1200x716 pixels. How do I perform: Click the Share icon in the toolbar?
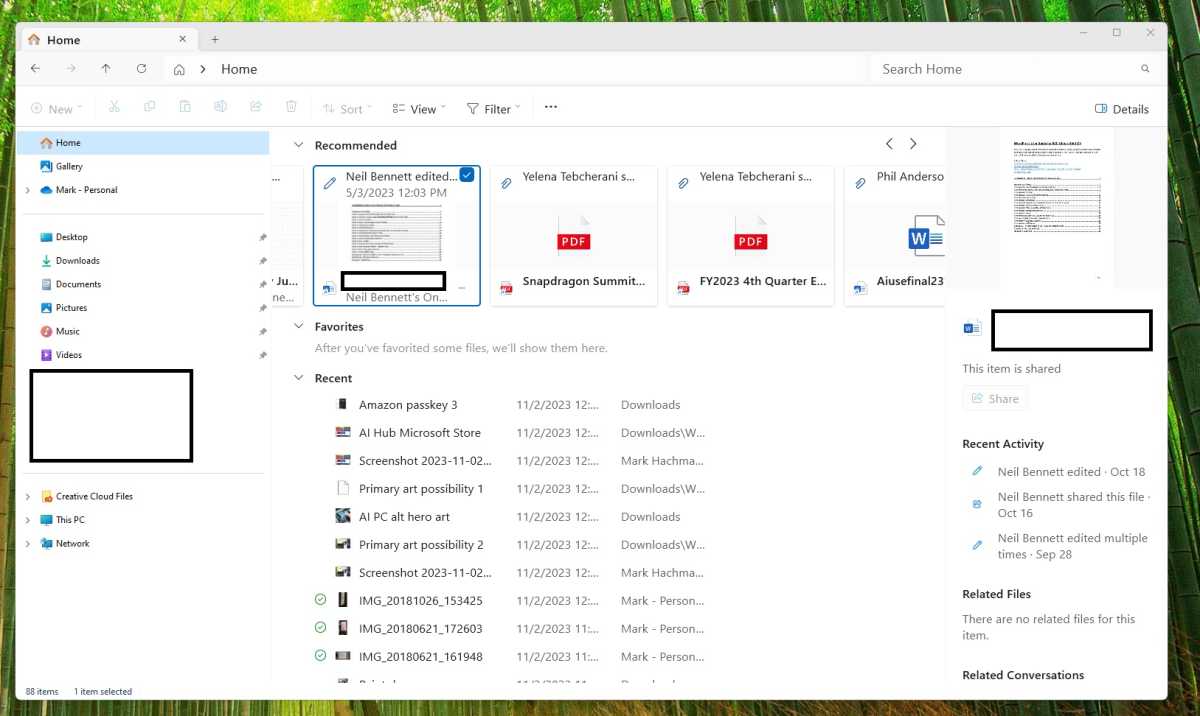point(256,108)
